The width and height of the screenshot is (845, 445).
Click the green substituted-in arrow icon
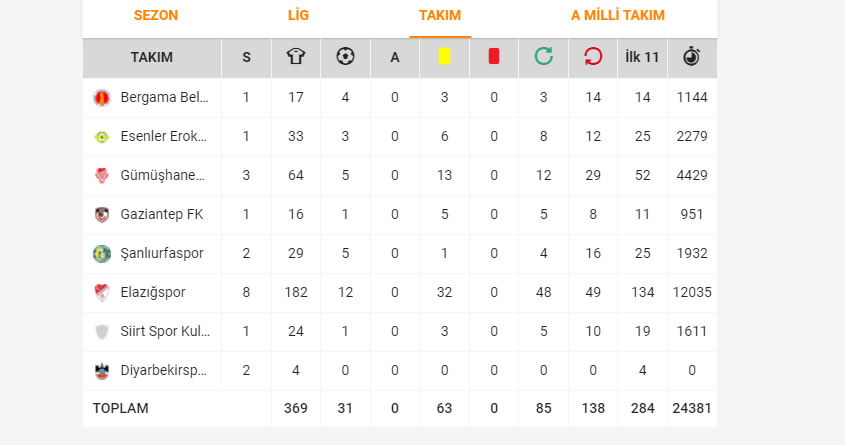click(544, 56)
